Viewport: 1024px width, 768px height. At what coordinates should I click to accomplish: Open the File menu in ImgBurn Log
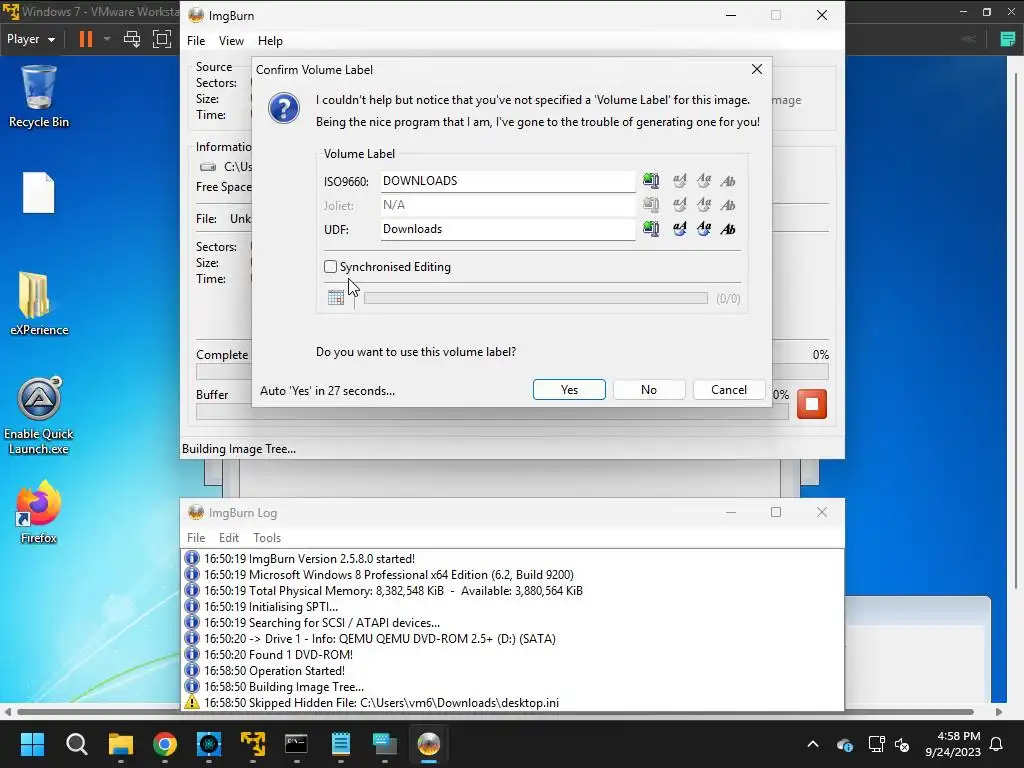point(196,537)
